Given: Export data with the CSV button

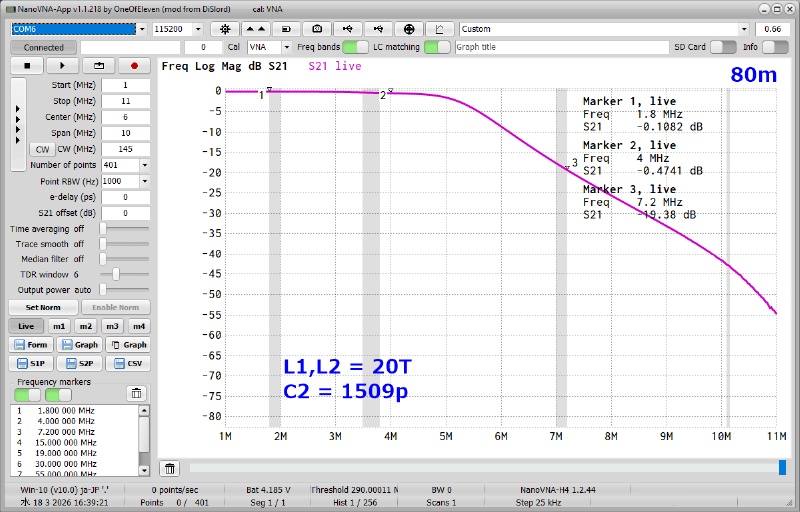Looking at the screenshot, I should click(x=129, y=363).
